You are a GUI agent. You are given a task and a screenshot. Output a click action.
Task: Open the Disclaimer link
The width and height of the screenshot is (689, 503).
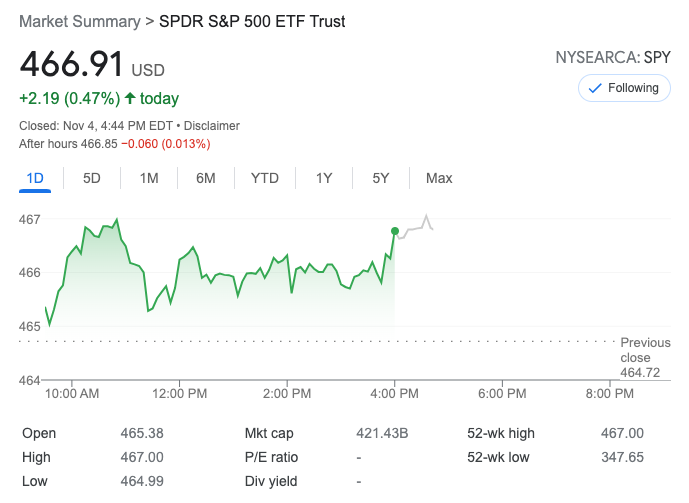[x=212, y=126]
